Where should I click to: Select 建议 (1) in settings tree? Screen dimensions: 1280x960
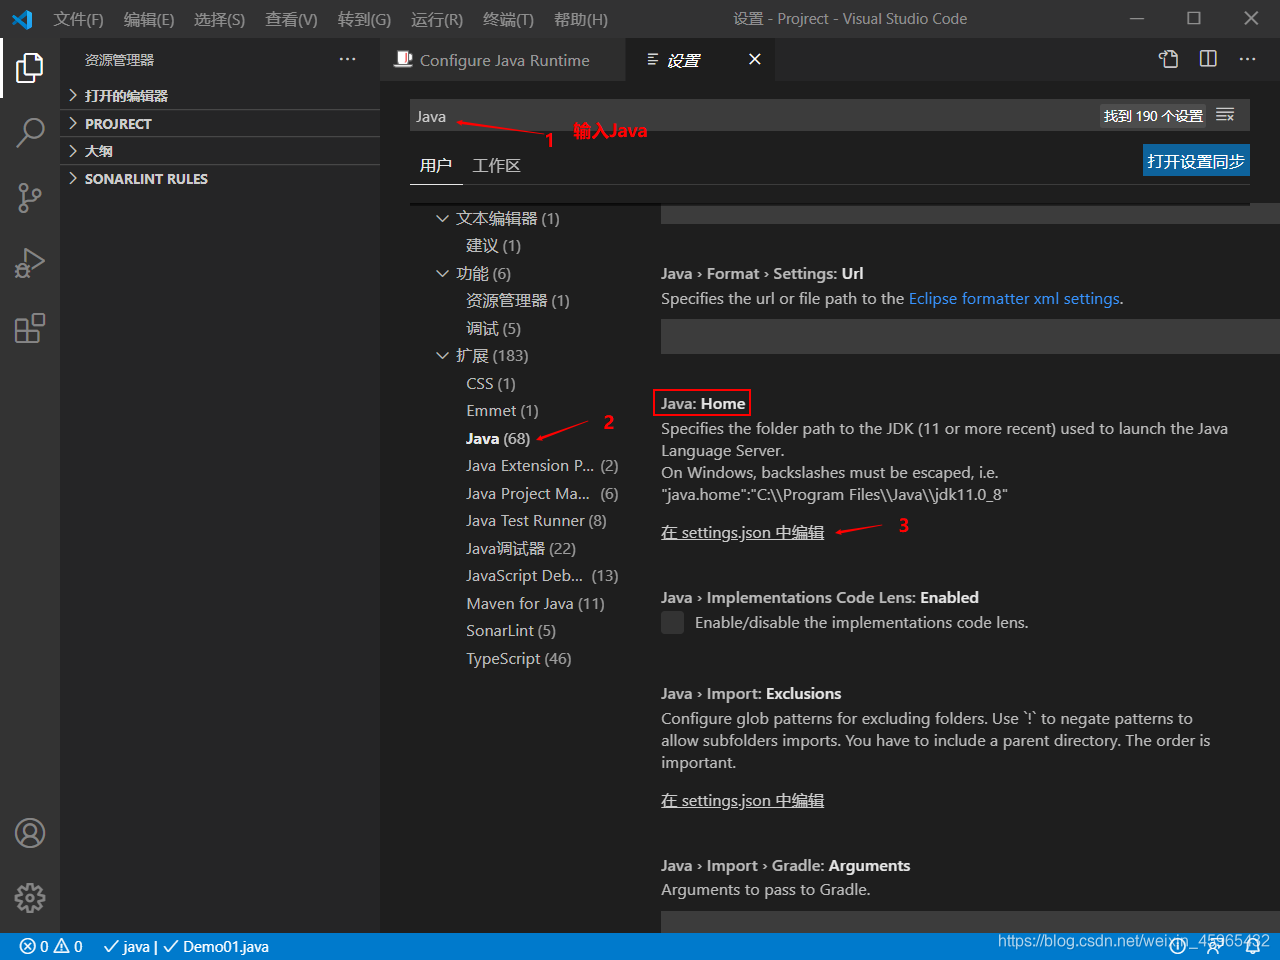(x=493, y=245)
